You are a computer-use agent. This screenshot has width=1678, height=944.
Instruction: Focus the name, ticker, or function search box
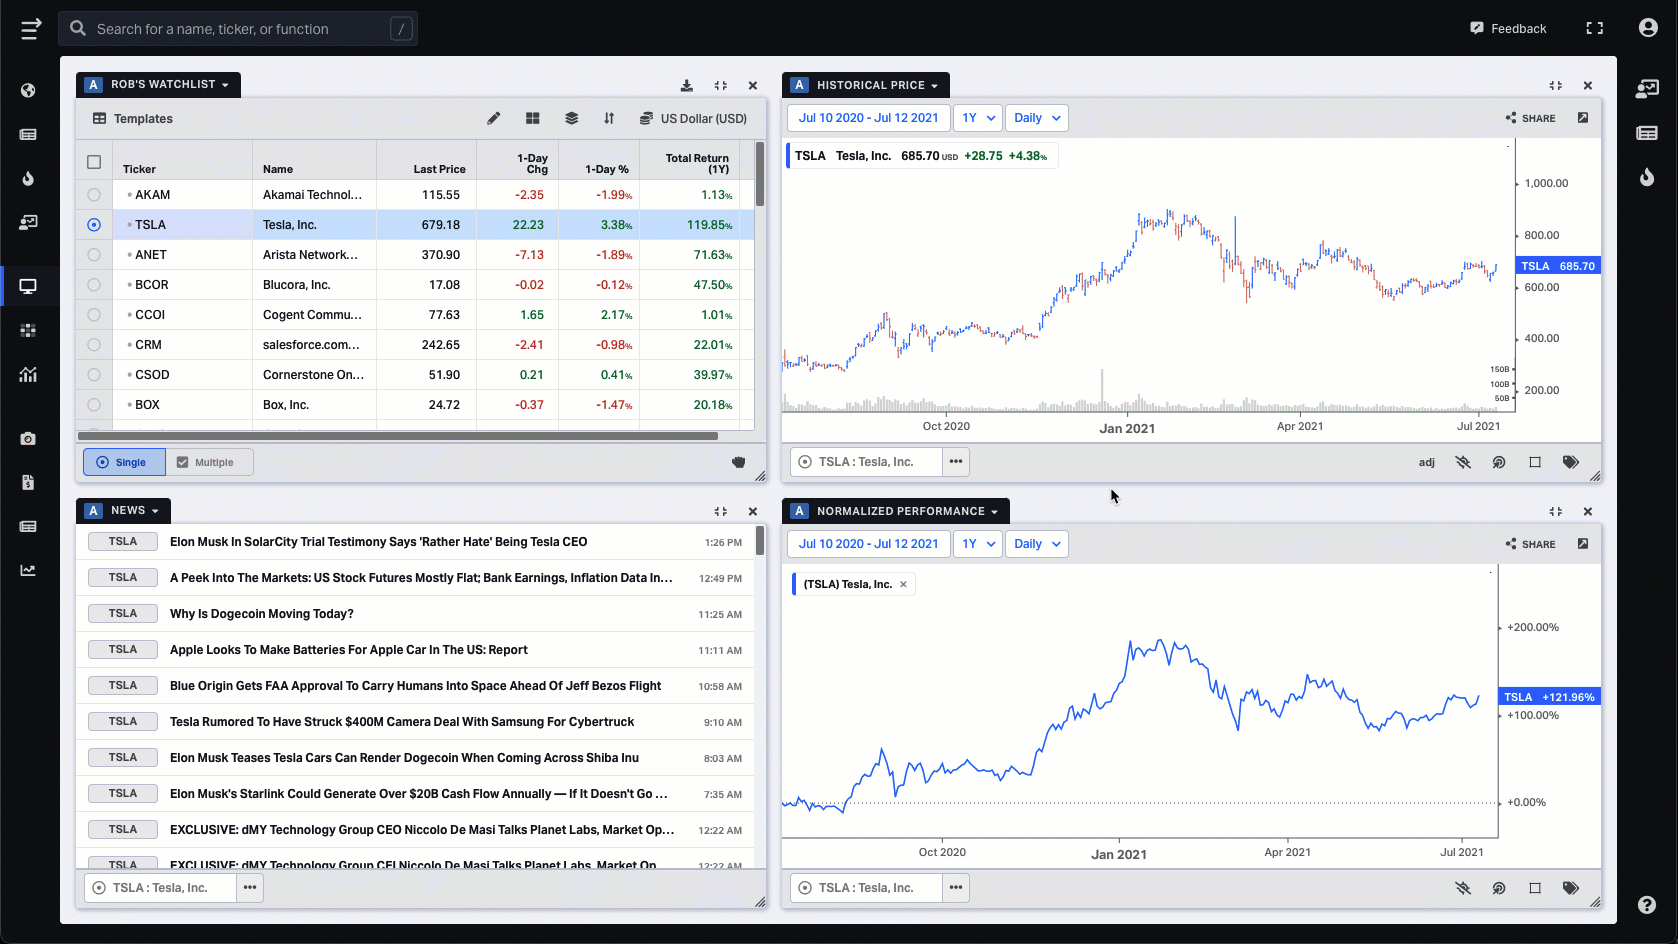[238, 29]
